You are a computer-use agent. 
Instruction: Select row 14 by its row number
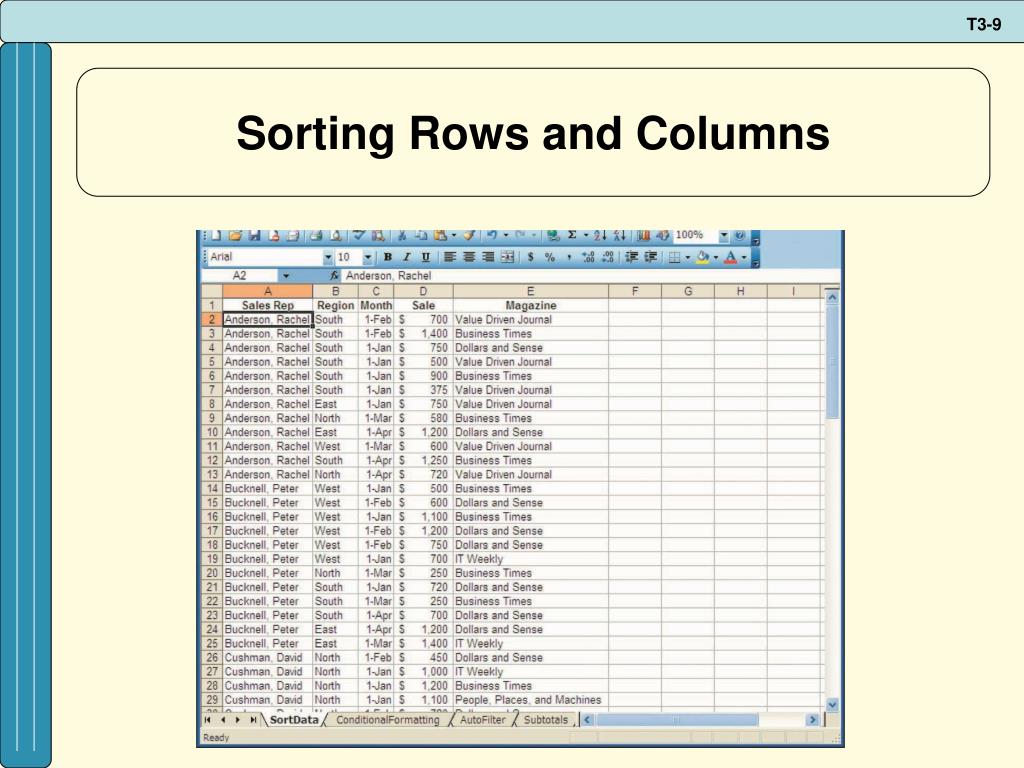[212, 488]
